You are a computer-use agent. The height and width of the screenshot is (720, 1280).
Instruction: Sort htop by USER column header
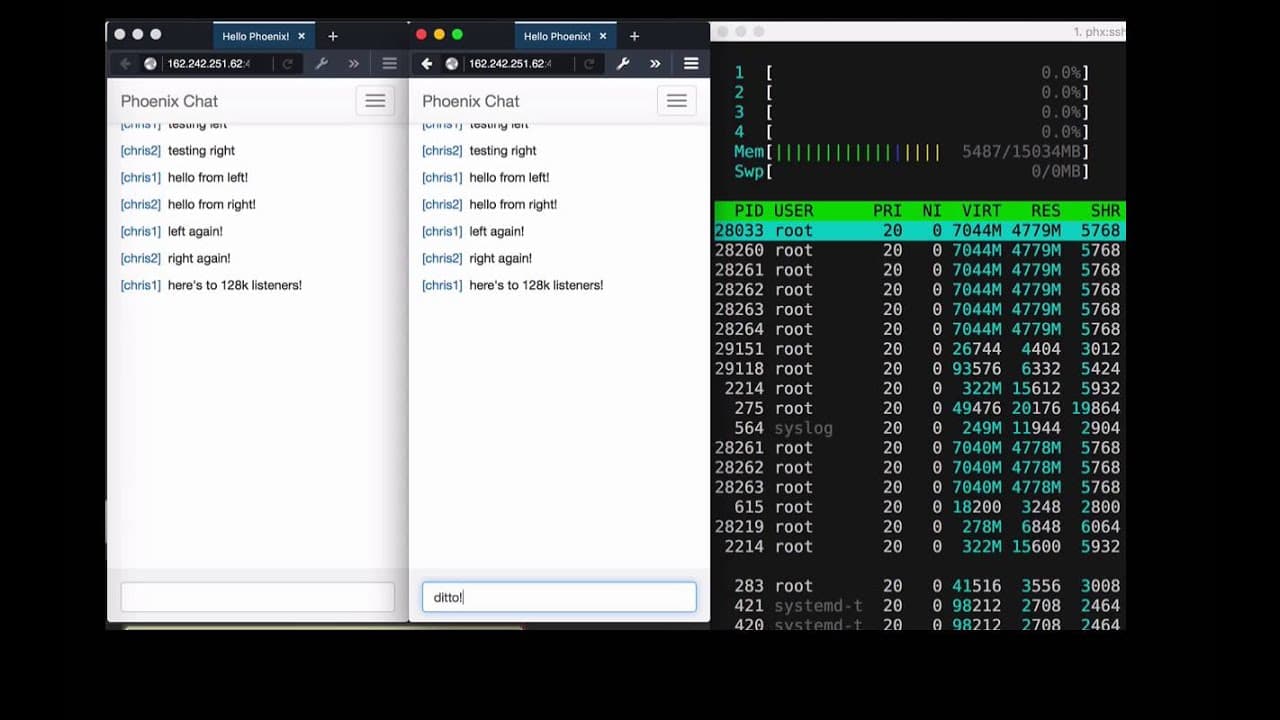(x=794, y=211)
